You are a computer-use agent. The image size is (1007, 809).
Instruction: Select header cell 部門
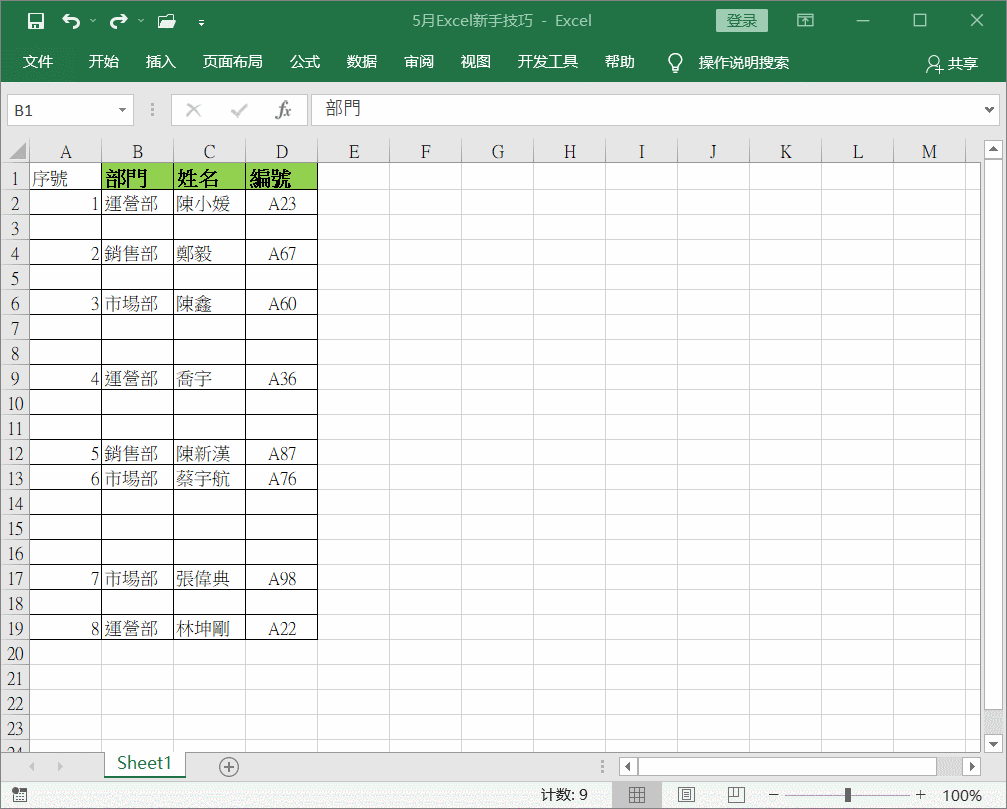pos(137,177)
